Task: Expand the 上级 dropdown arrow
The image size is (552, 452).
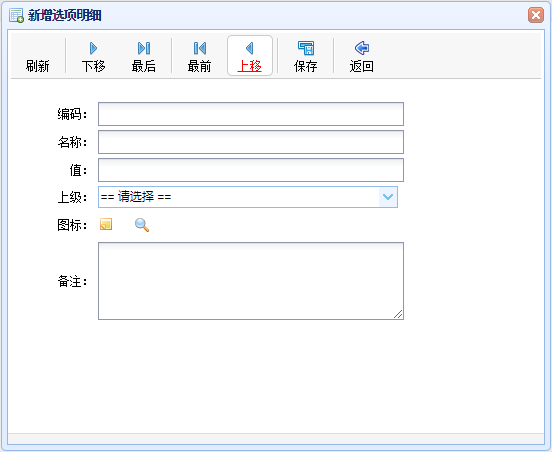Action: click(x=388, y=197)
